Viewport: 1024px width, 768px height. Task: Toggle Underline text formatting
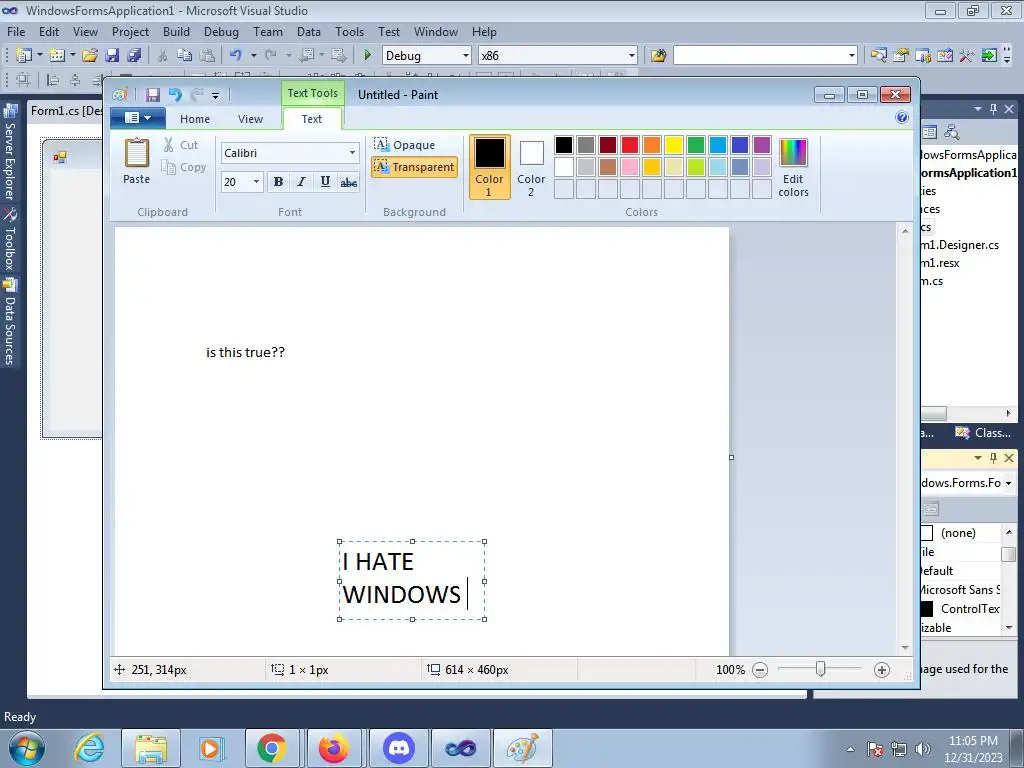(x=325, y=182)
